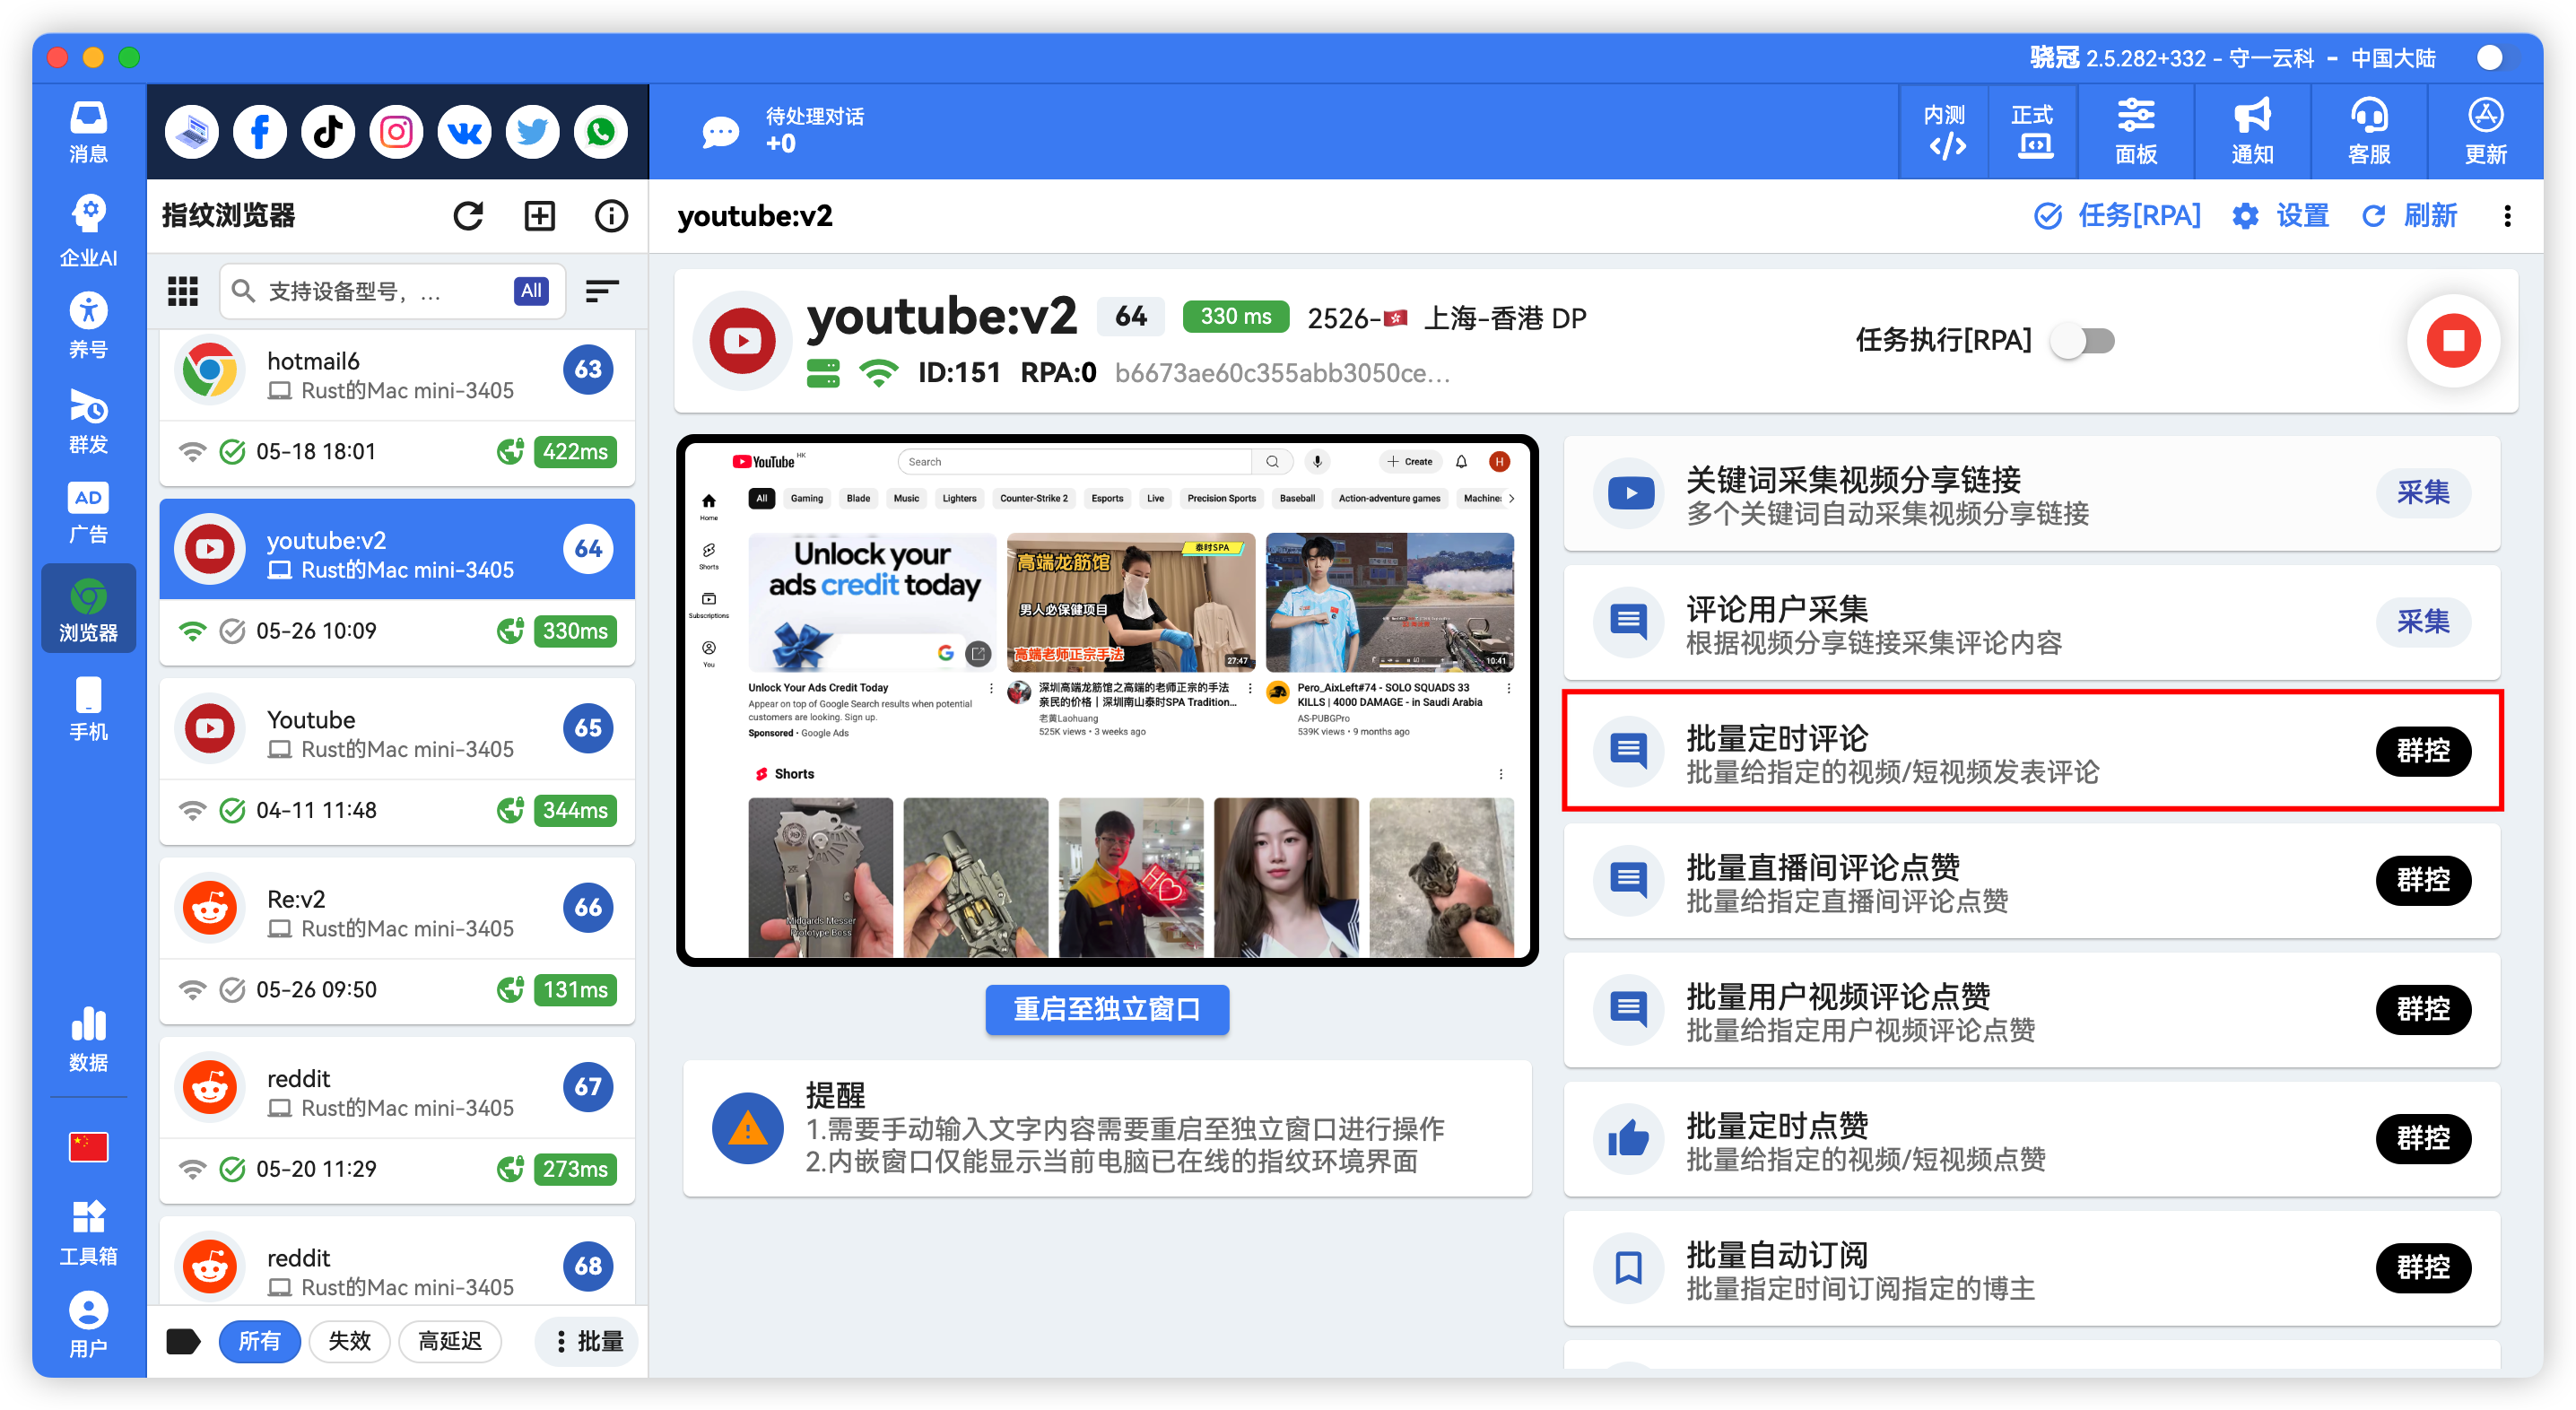The image size is (2576, 1410).
Task: Open the three-dot overflow menu top right
Action: pos(2507,216)
